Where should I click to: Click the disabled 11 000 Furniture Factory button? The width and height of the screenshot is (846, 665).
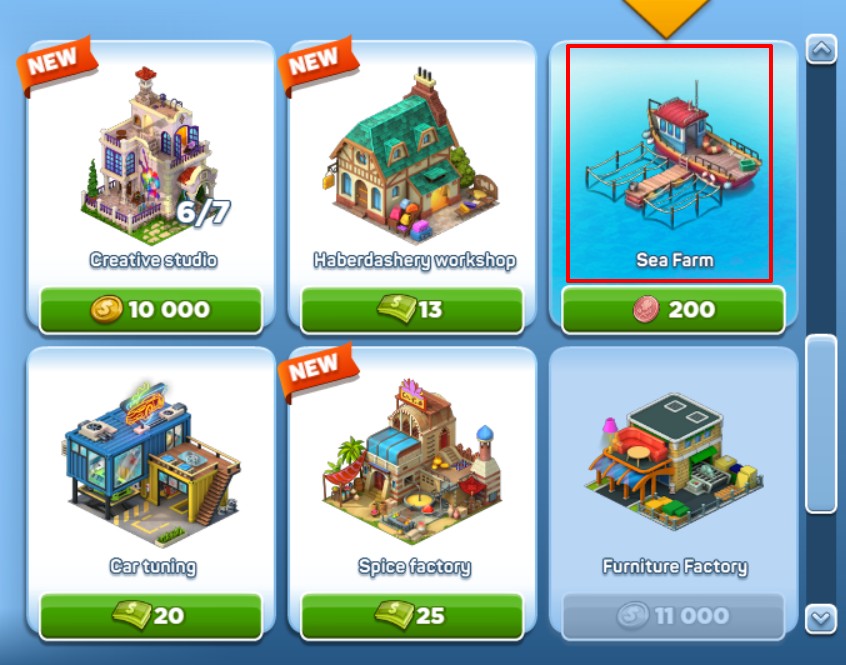pyautogui.click(x=673, y=616)
